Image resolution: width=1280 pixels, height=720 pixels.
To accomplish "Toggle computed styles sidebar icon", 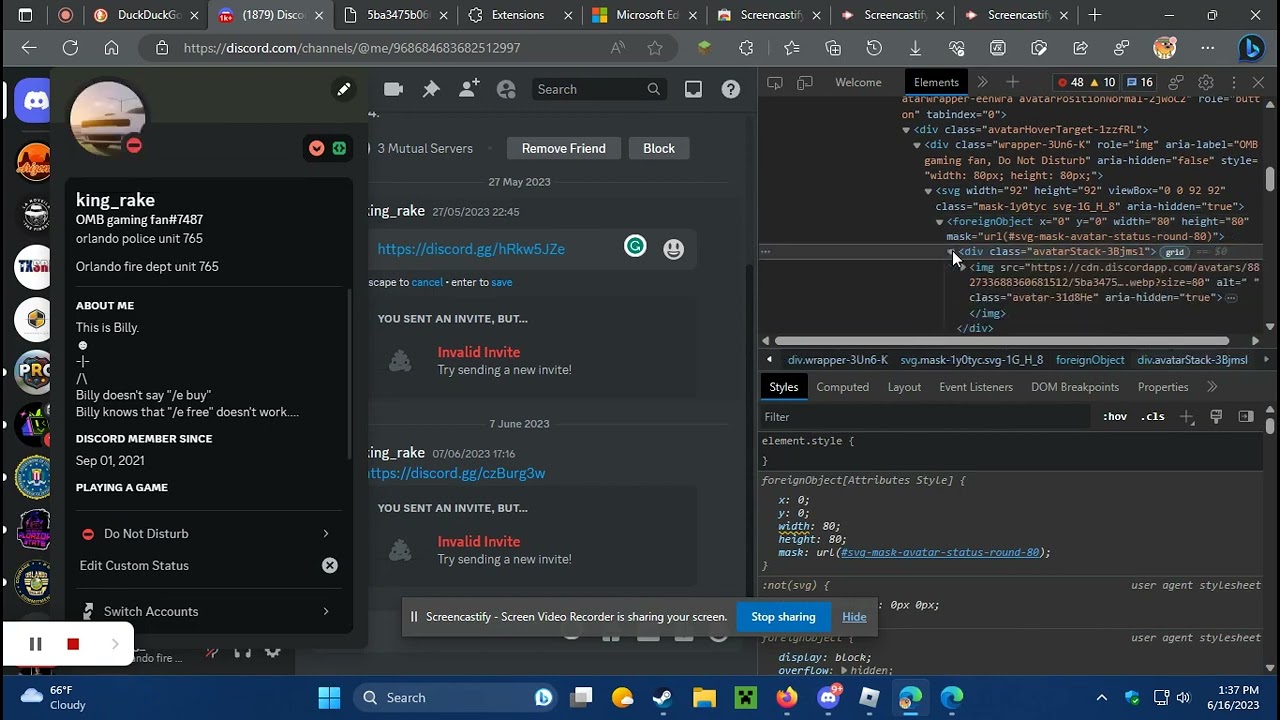I will [x=1245, y=416].
